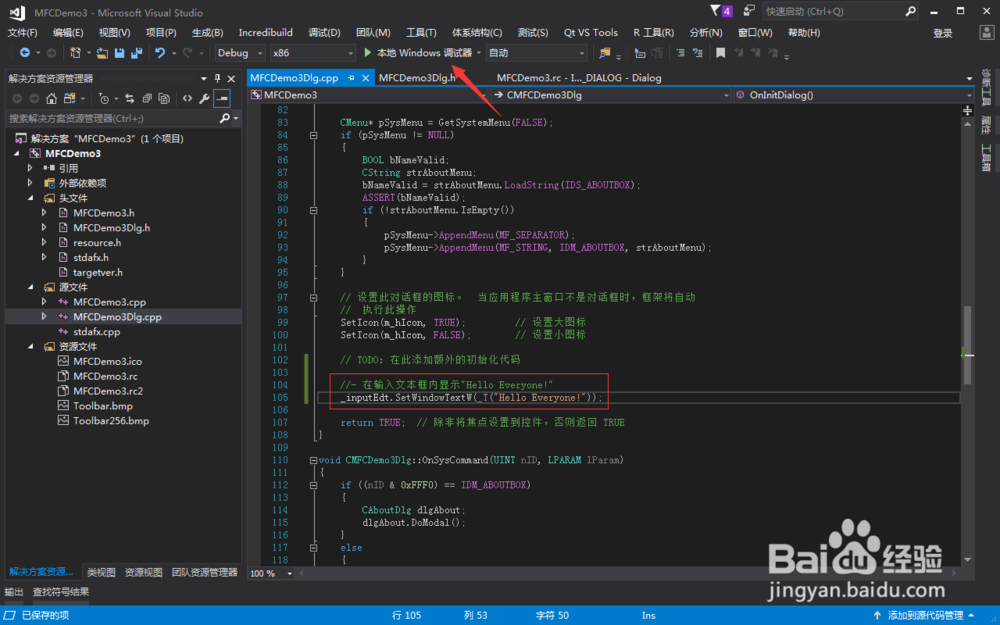
Task: Click the pending changes filter clock icon
Action: click(x=103, y=98)
